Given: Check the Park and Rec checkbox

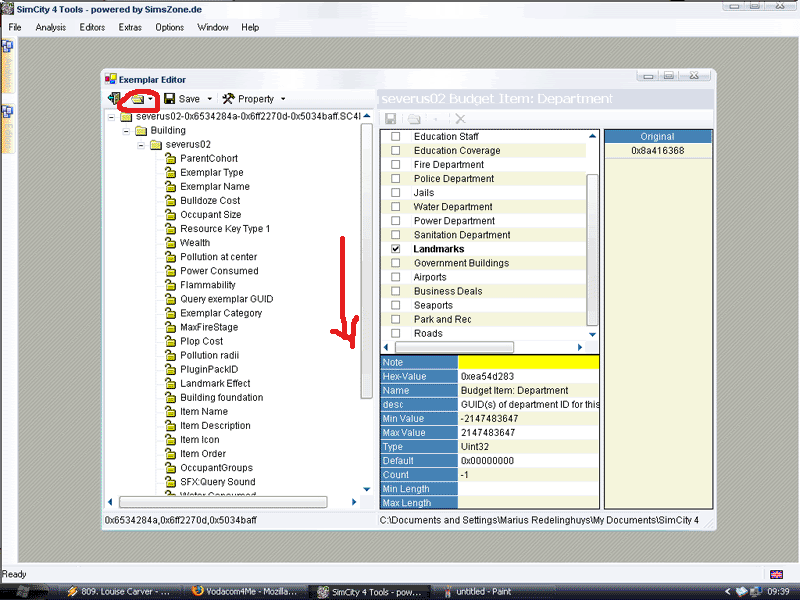Looking at the screenshot, I should [395, 319].
